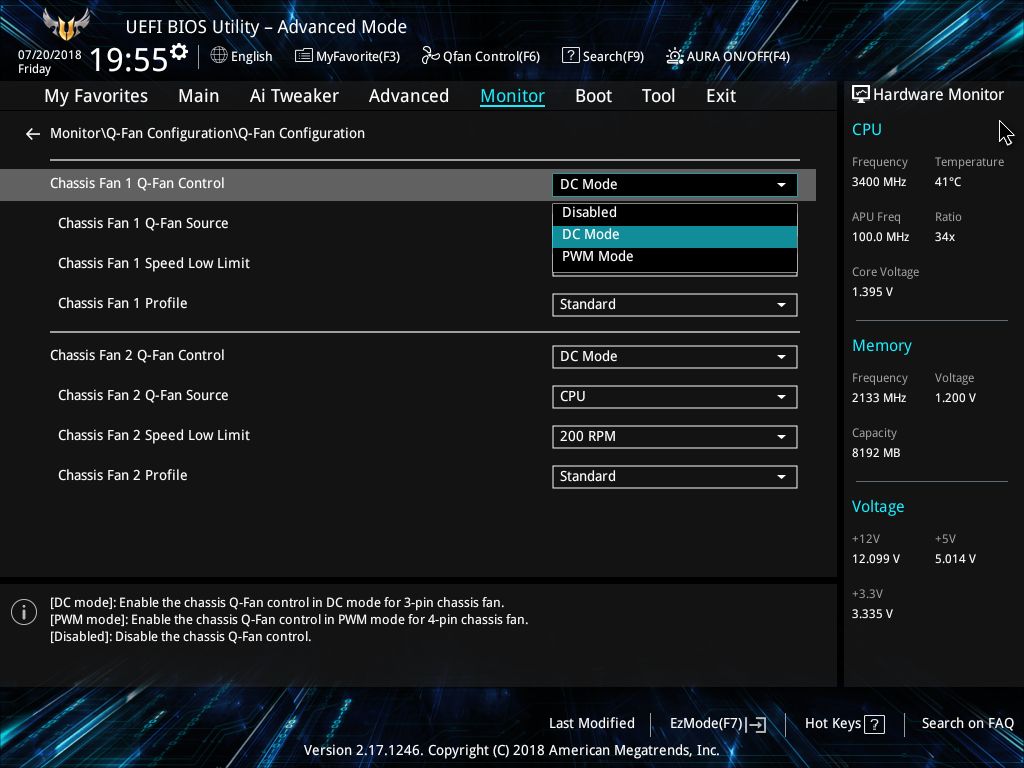Click the MyFavorite list icon
The image size is (1024, 768).
[304, 56]
